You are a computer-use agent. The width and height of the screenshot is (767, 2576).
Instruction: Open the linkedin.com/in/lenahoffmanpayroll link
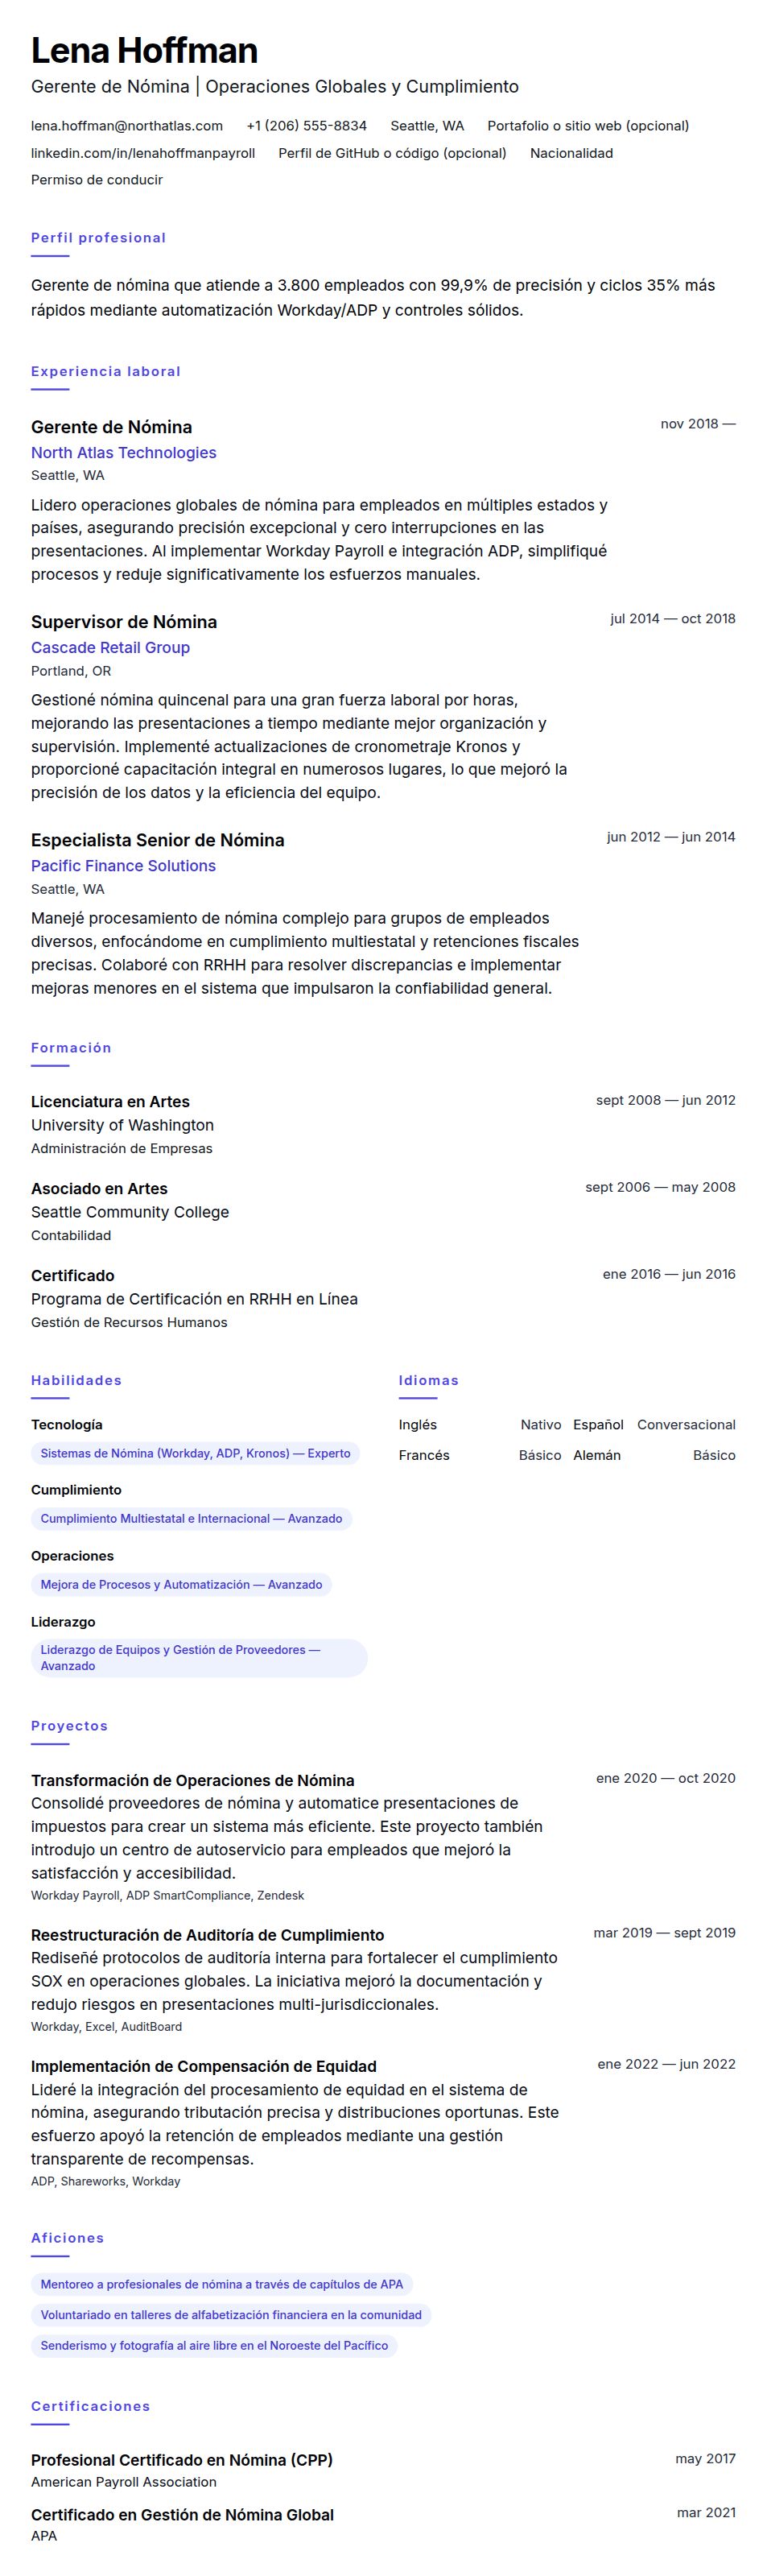pyautogui.click(x=143, y=153)
